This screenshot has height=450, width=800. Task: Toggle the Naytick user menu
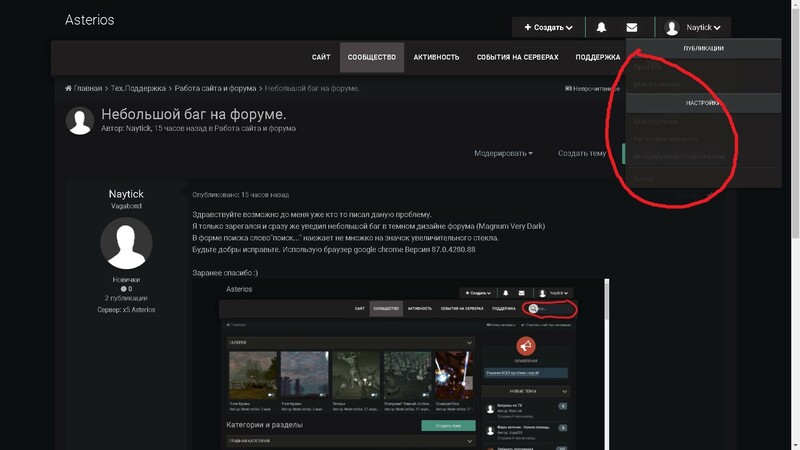[703, 28]
